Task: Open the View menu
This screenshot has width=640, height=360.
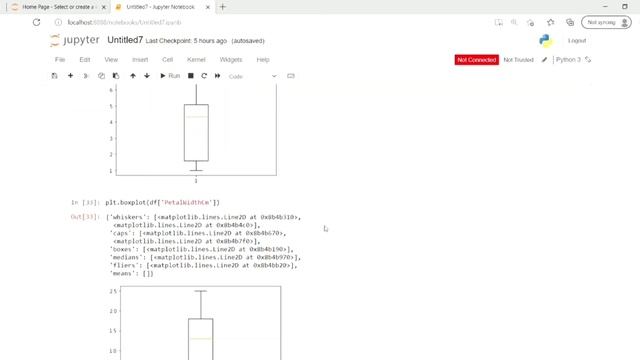Action: 111,60
